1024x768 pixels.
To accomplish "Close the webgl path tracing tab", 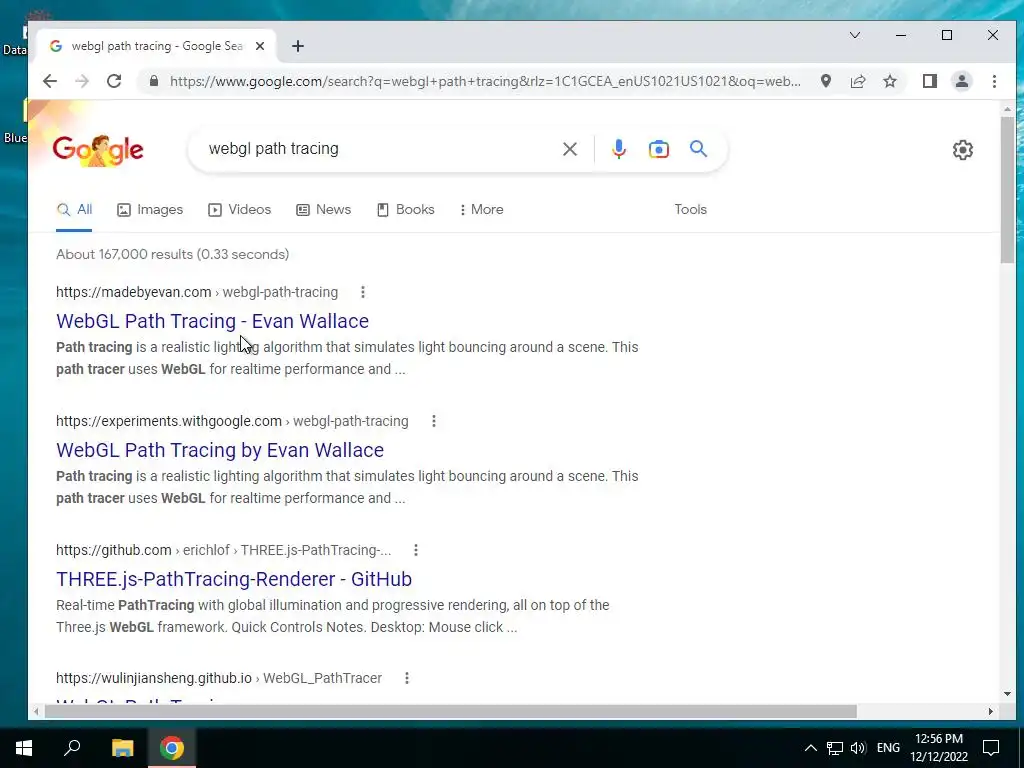I will 260,46.
